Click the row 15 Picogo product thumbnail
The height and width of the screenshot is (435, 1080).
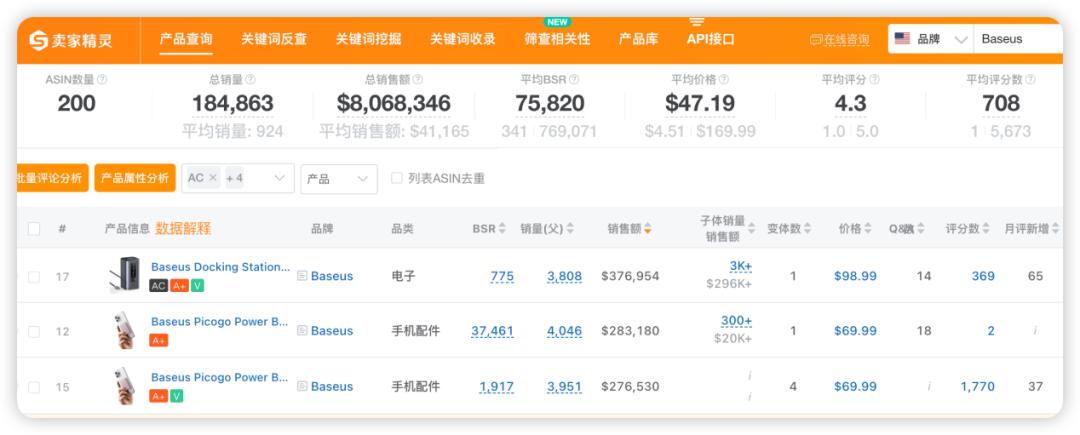(125, 385)
